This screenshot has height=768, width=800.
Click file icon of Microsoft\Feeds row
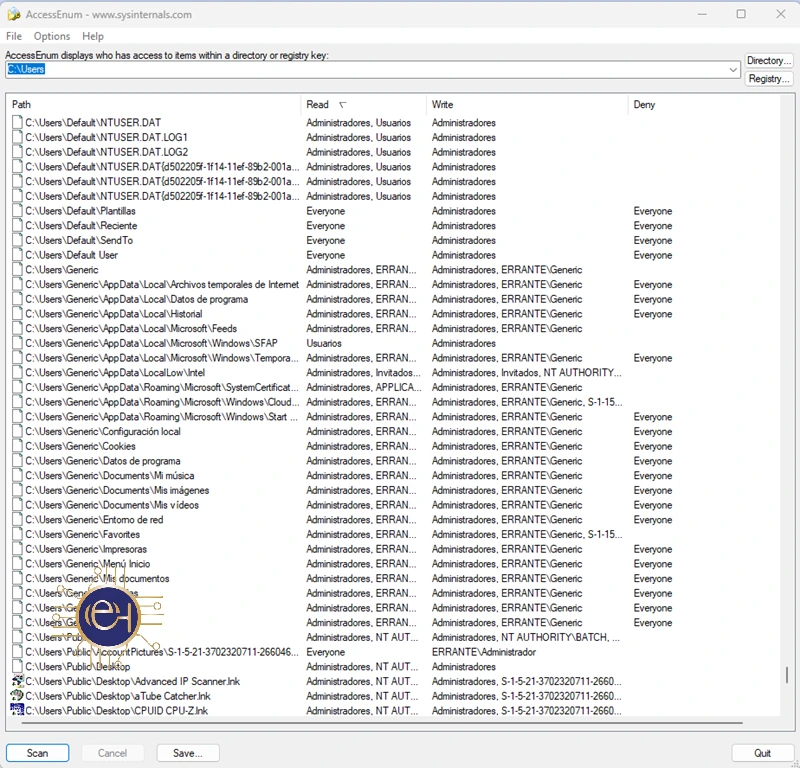tap(17, 329)
